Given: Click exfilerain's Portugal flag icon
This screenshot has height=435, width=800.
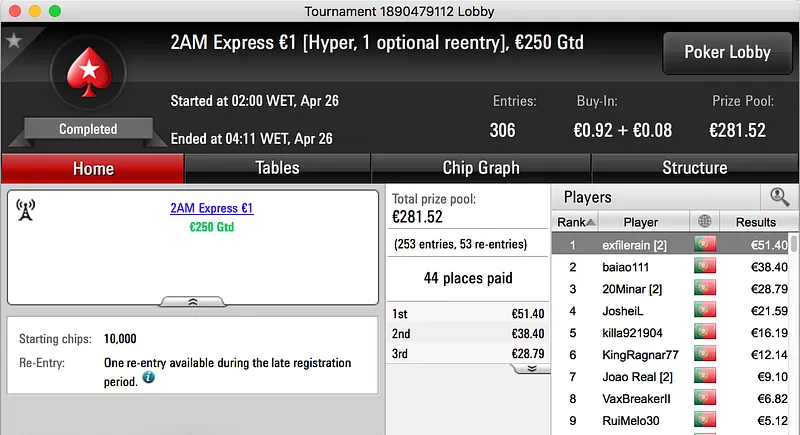Looking at the screenshot, I should 705,245.
